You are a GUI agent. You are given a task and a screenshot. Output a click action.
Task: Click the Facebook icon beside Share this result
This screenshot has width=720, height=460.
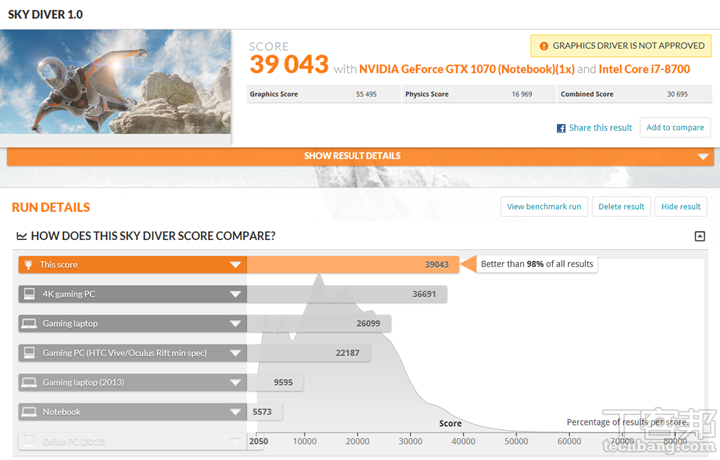click(x=562, y=128)
